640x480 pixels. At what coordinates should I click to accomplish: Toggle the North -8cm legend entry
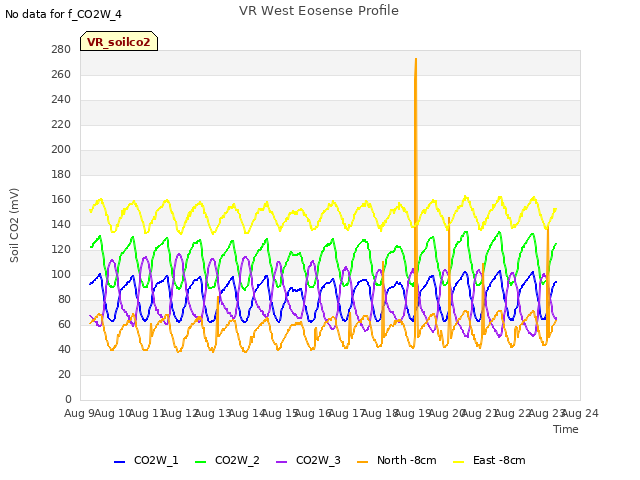pos(396,460)
